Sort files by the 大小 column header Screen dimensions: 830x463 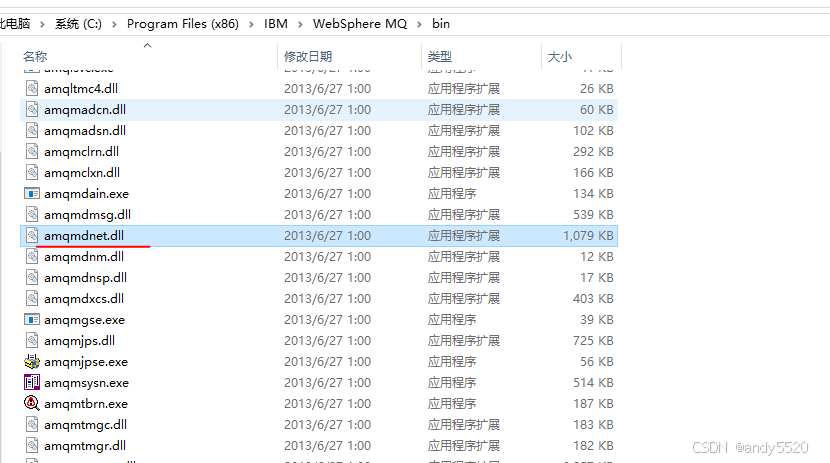point(560,56)
